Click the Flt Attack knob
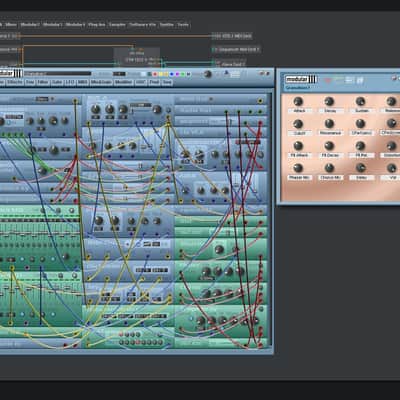The width and height of the screenshot is (400, 400). (x=298, y=146)
